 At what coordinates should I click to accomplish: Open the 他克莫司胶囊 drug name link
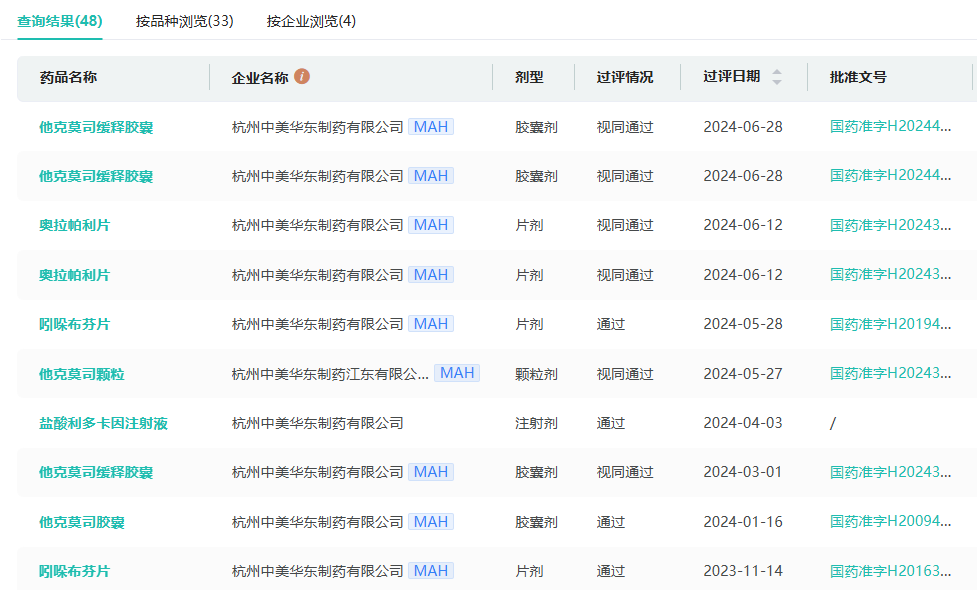point(82,522)
